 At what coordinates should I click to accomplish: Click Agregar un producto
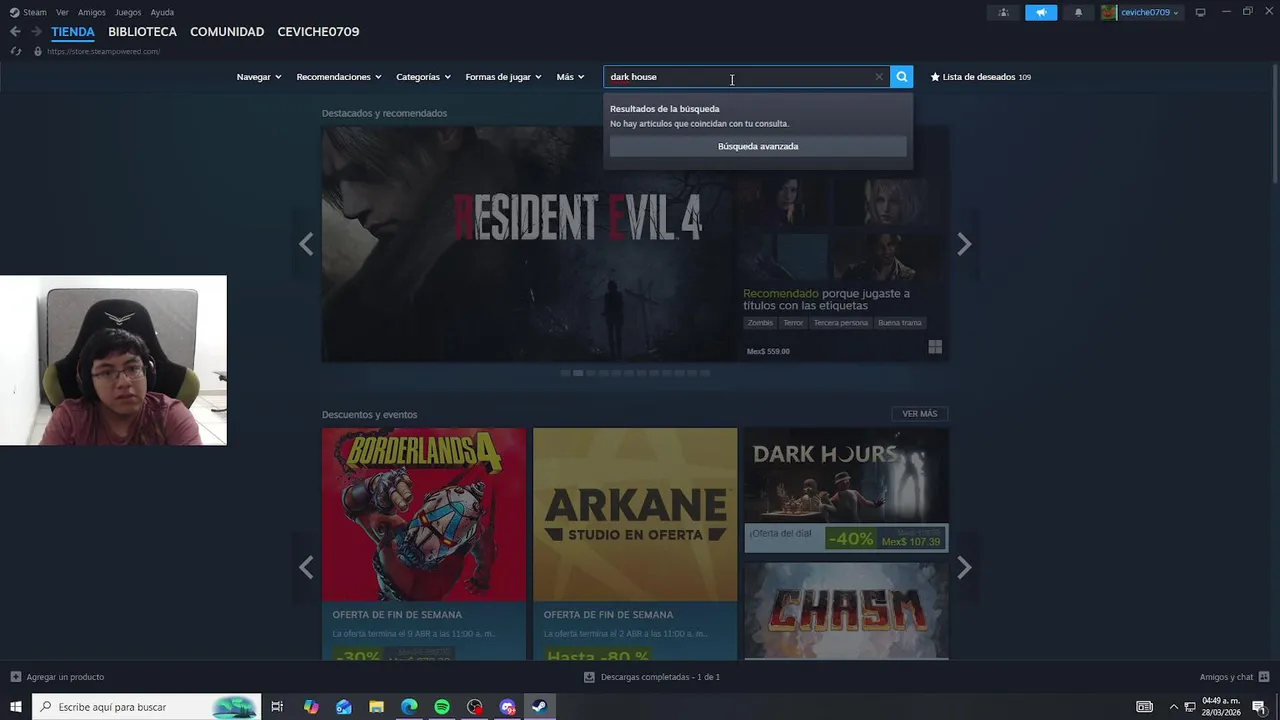tap(57, 677)
